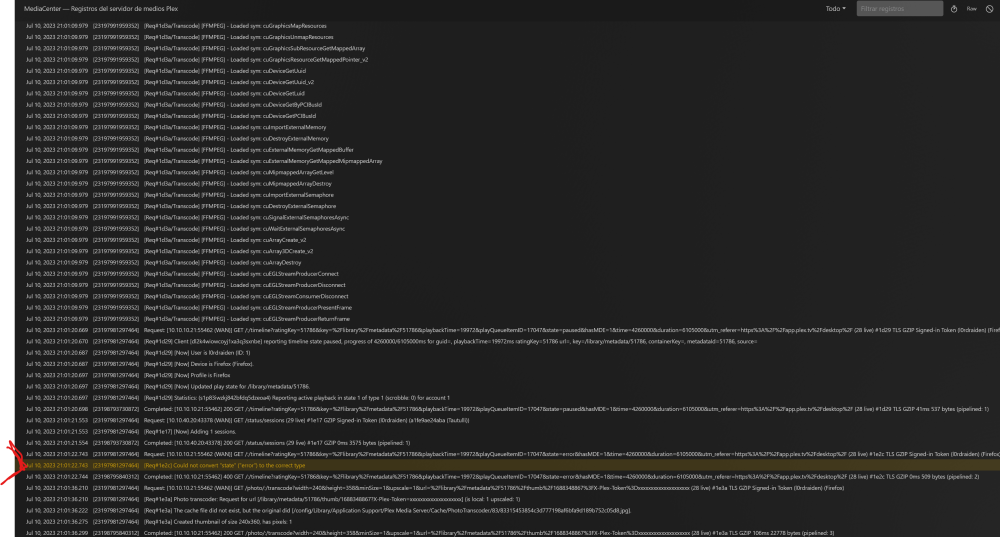
Task: Select log line cuMipmappedArrayDestroy
Action: point(179,184)
